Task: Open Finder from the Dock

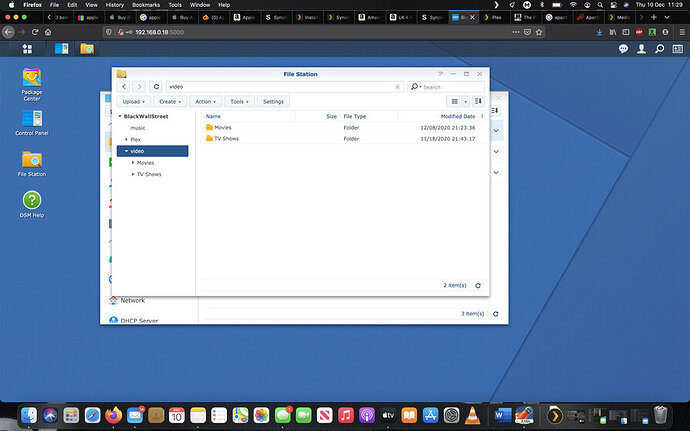Action: [29, 415]
